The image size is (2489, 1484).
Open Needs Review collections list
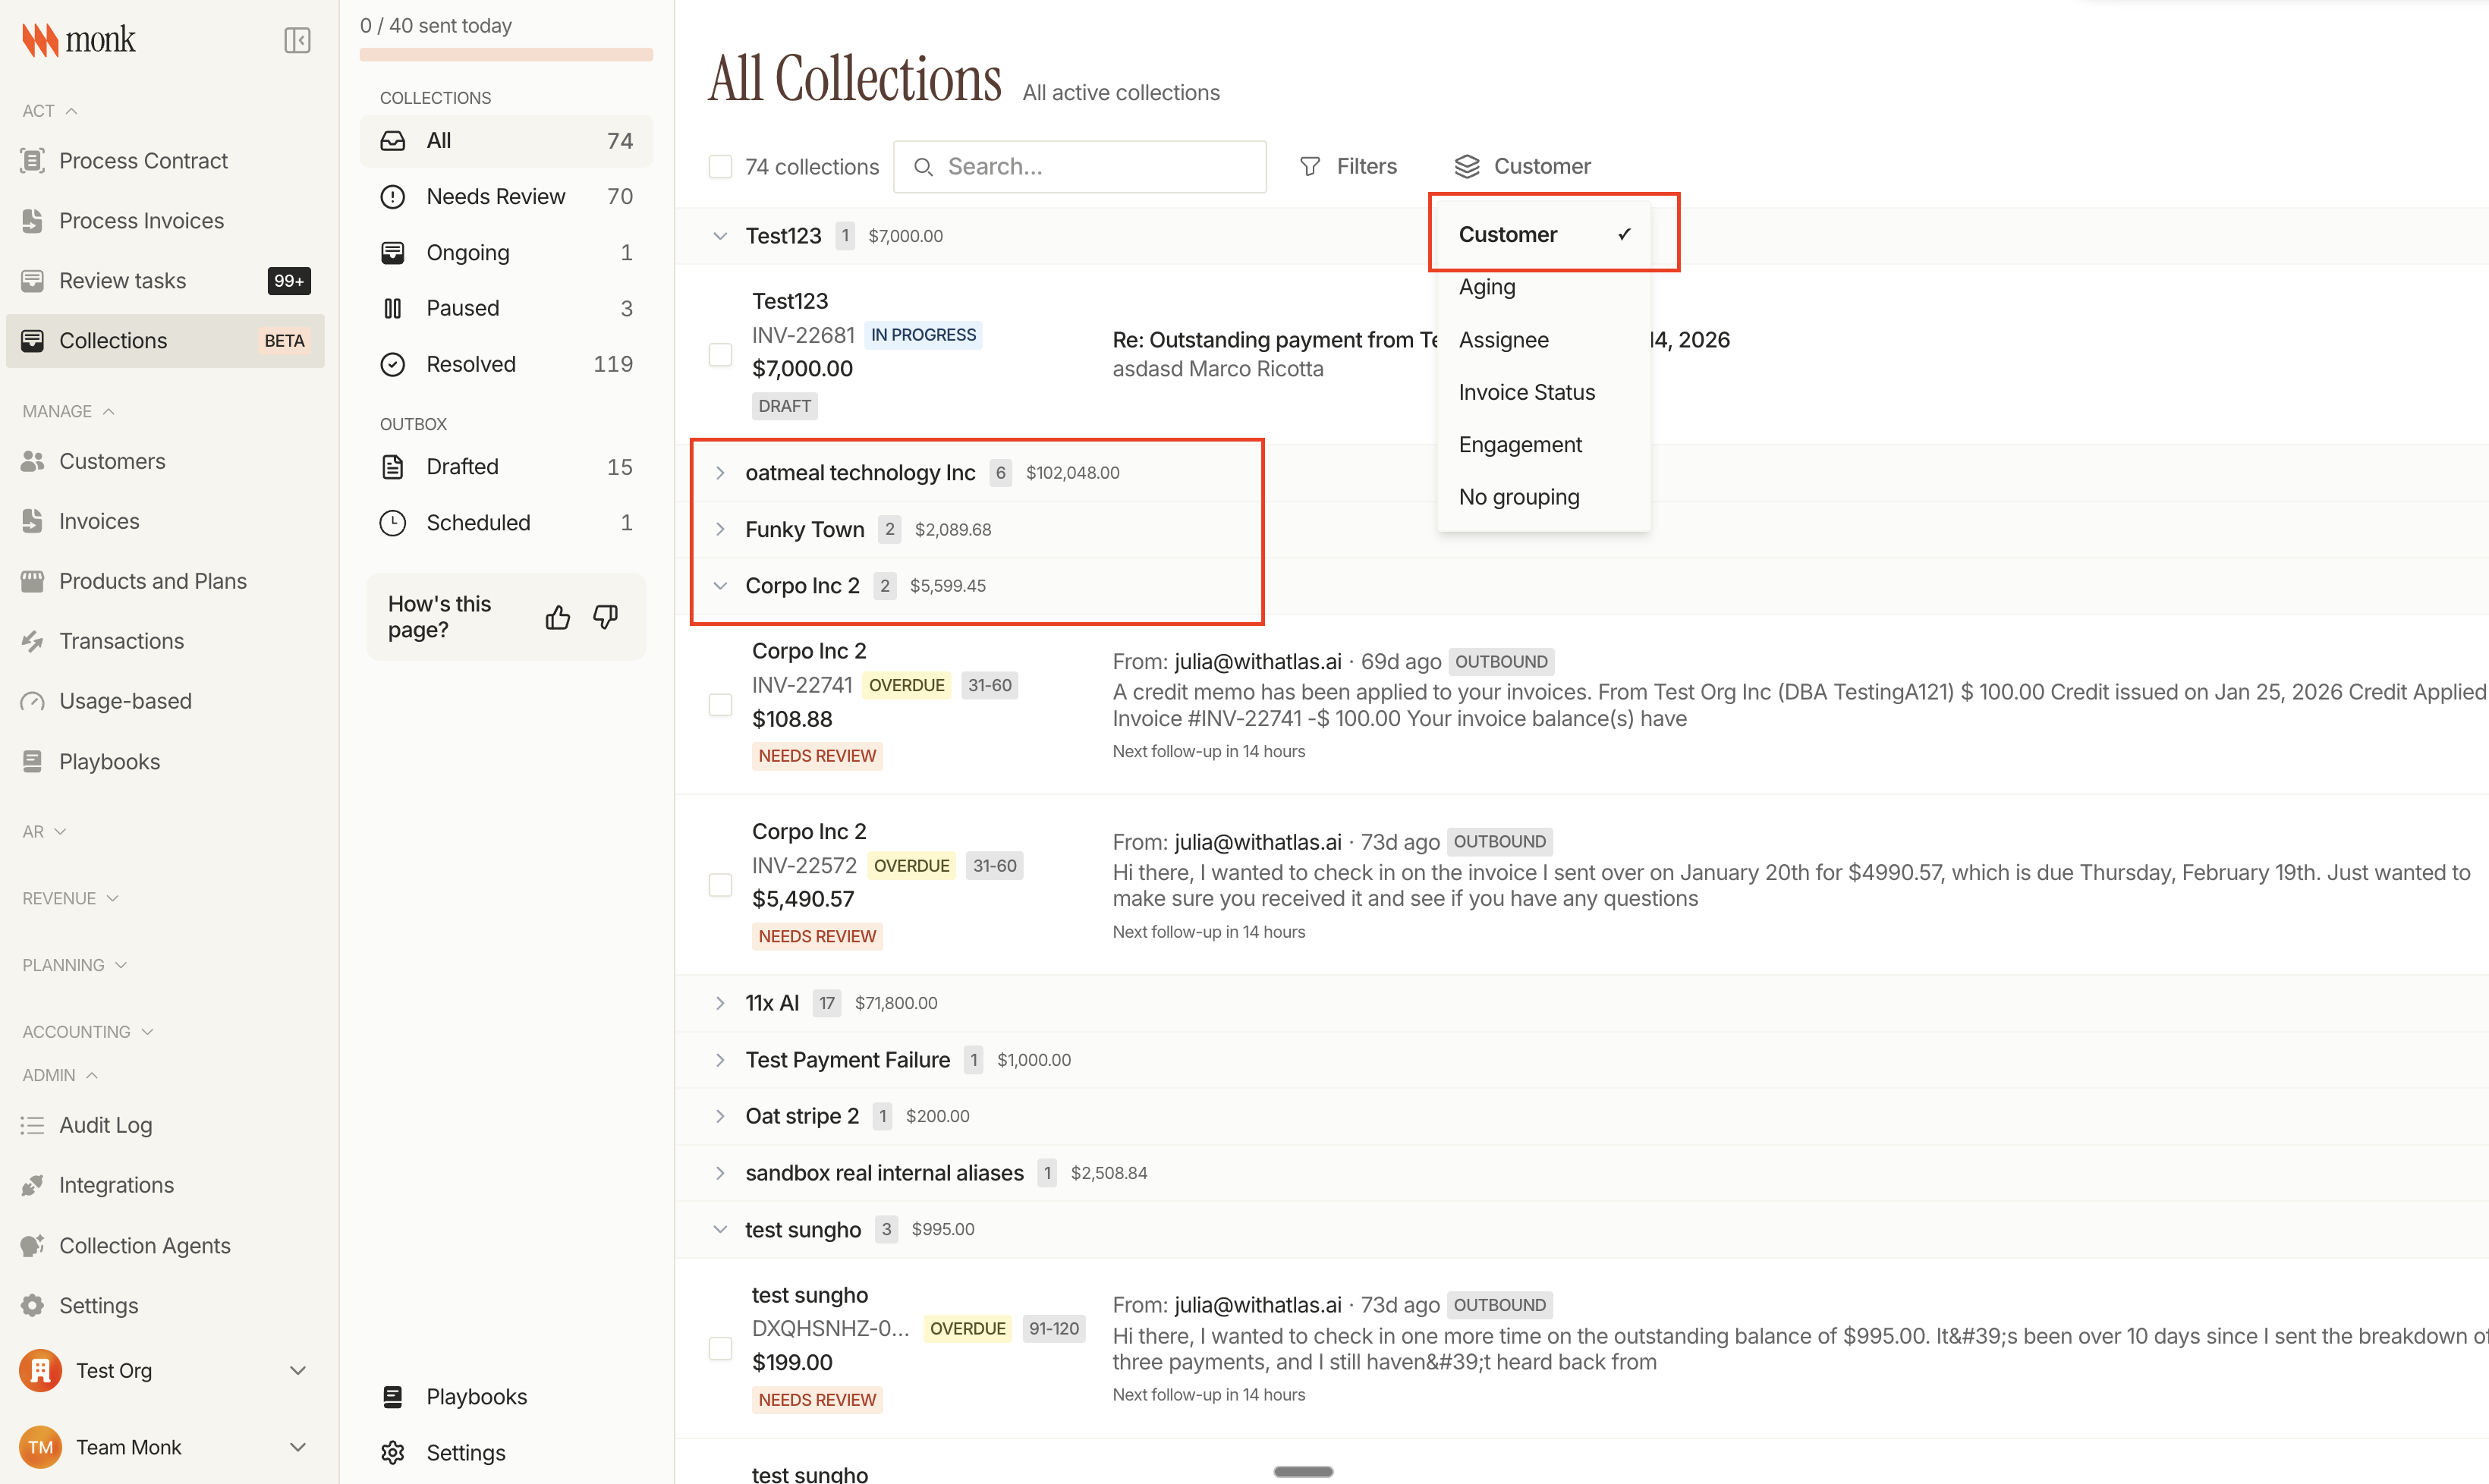click(x=495, y=196)
